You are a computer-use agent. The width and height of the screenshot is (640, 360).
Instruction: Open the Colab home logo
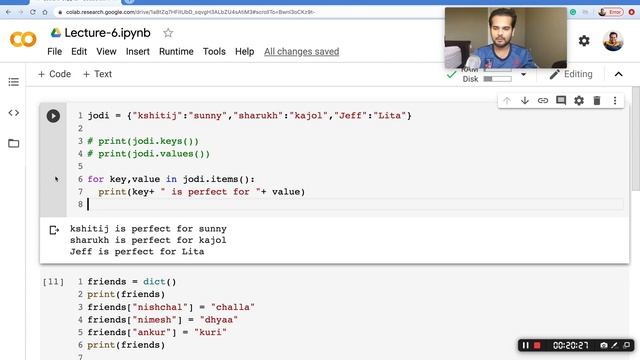23,40
